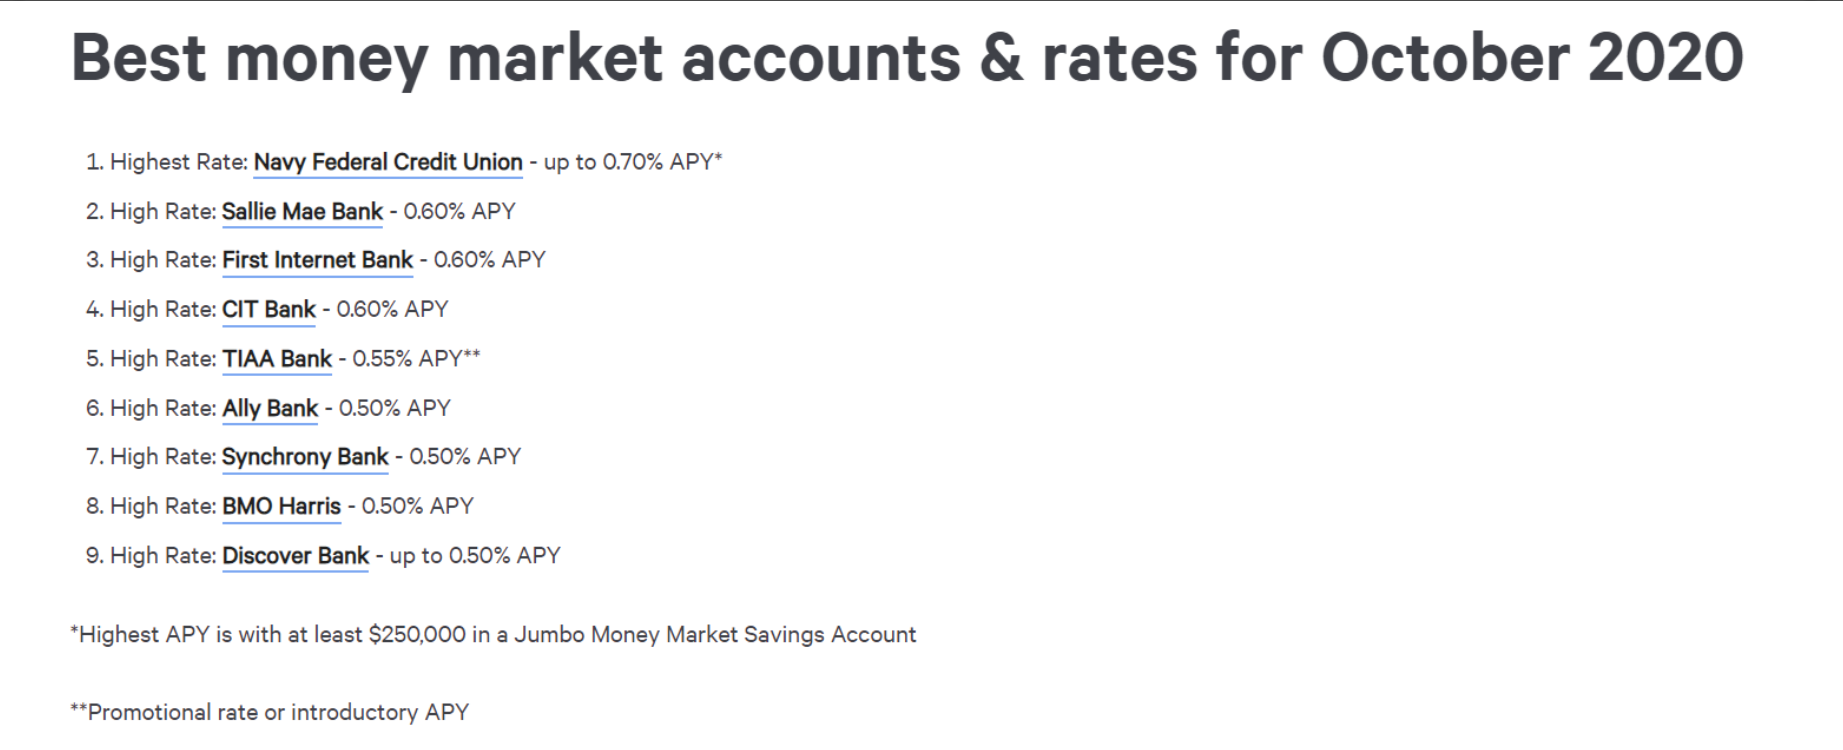This screenshot has height=750, width=1843.
Task: Follow the First Internet Bank link
Action: [317, 260]
